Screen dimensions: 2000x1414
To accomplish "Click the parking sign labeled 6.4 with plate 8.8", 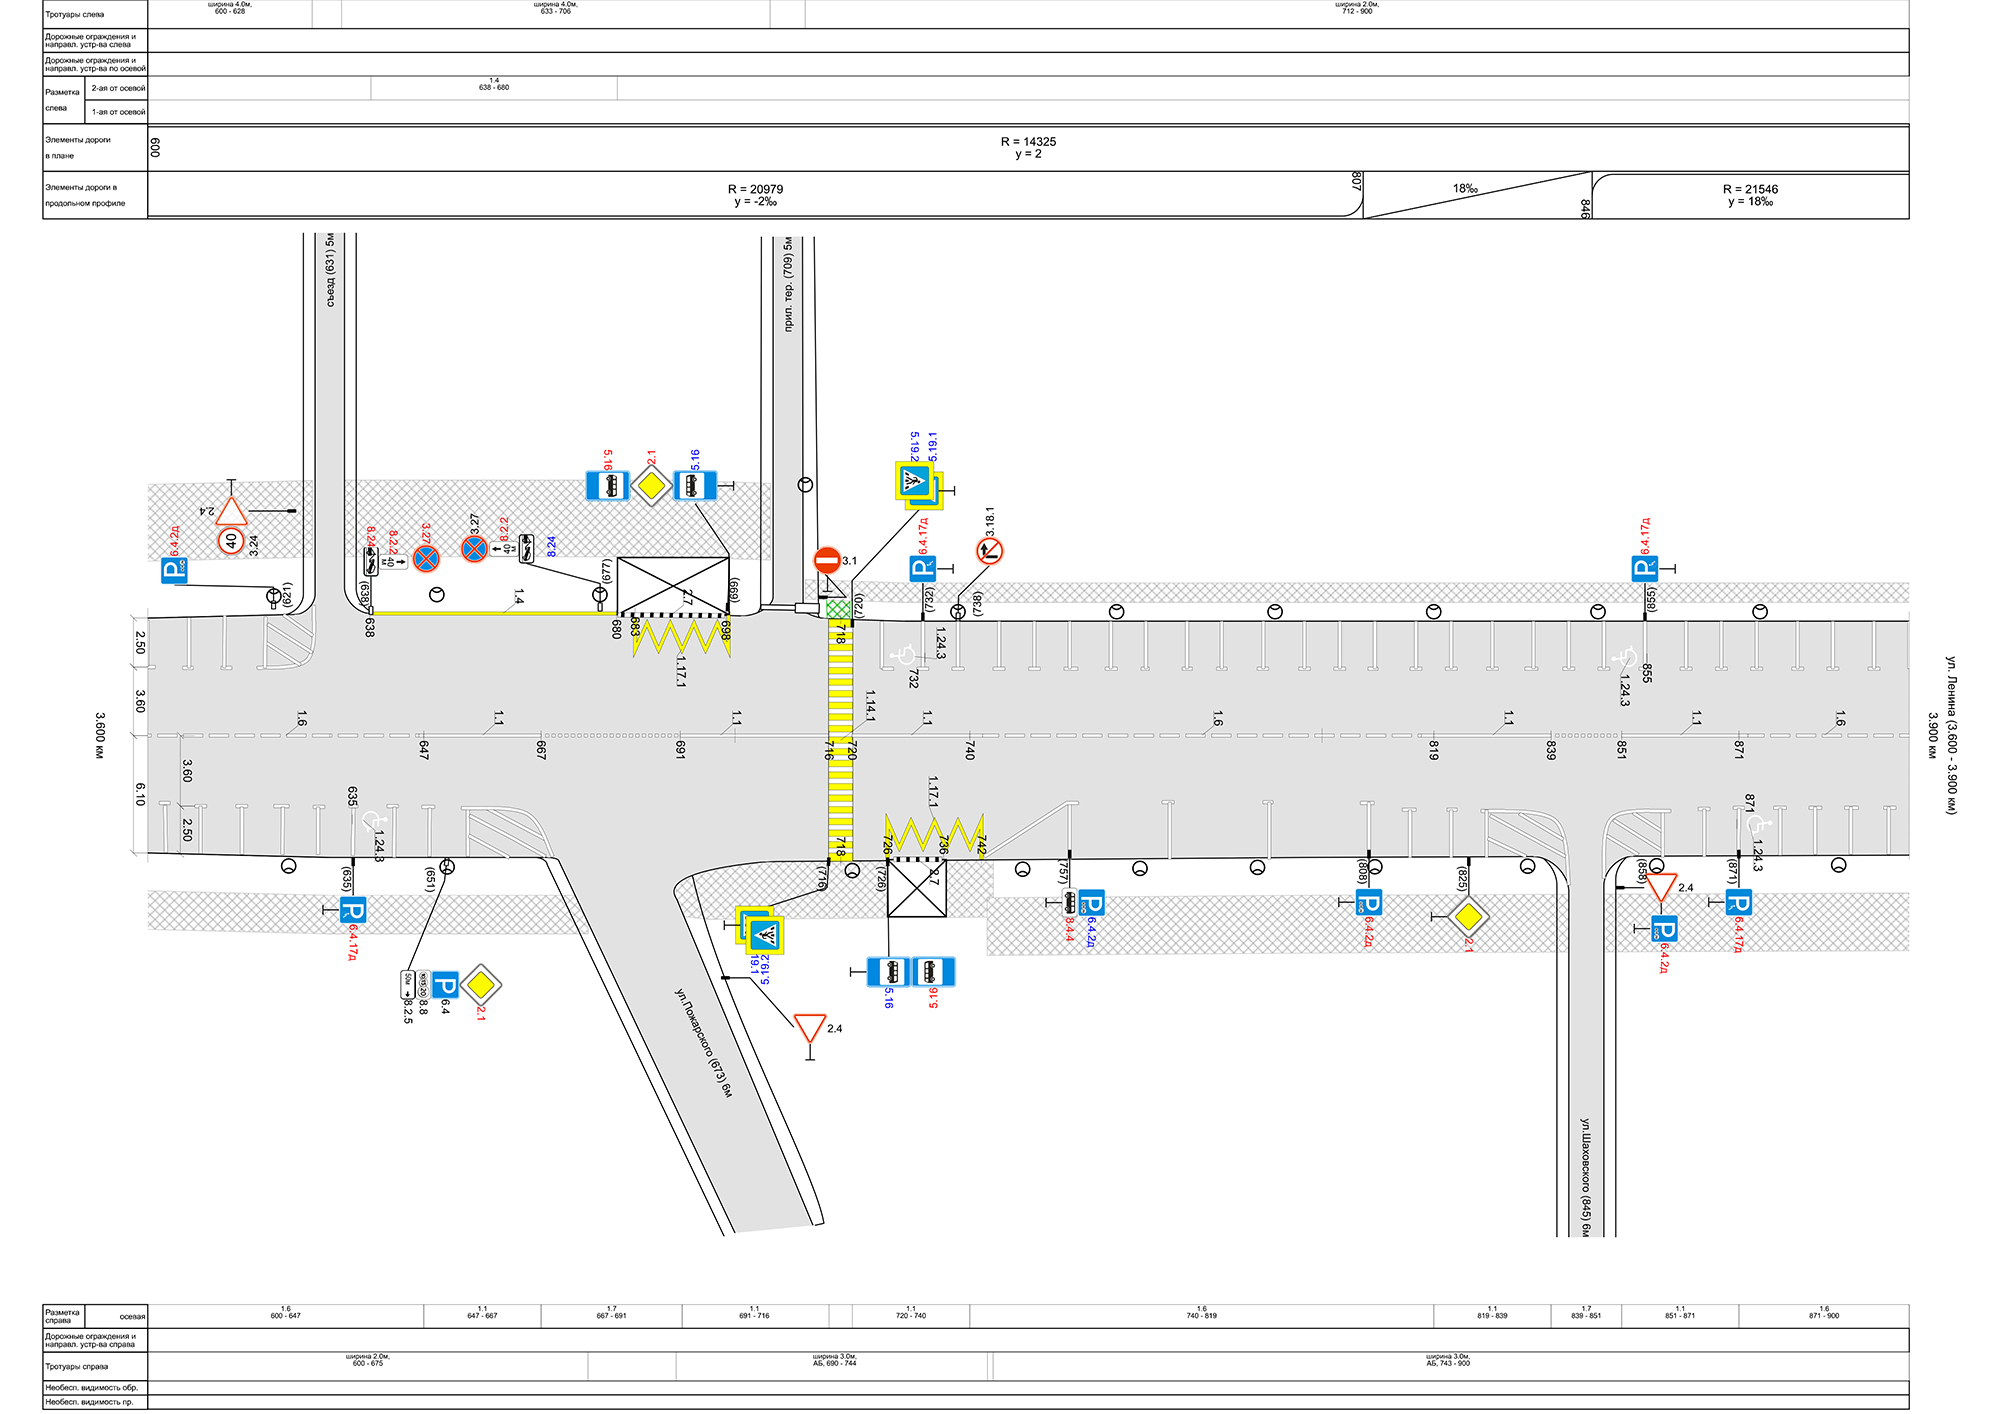I will pyautogui.click(x=445, y=986).
